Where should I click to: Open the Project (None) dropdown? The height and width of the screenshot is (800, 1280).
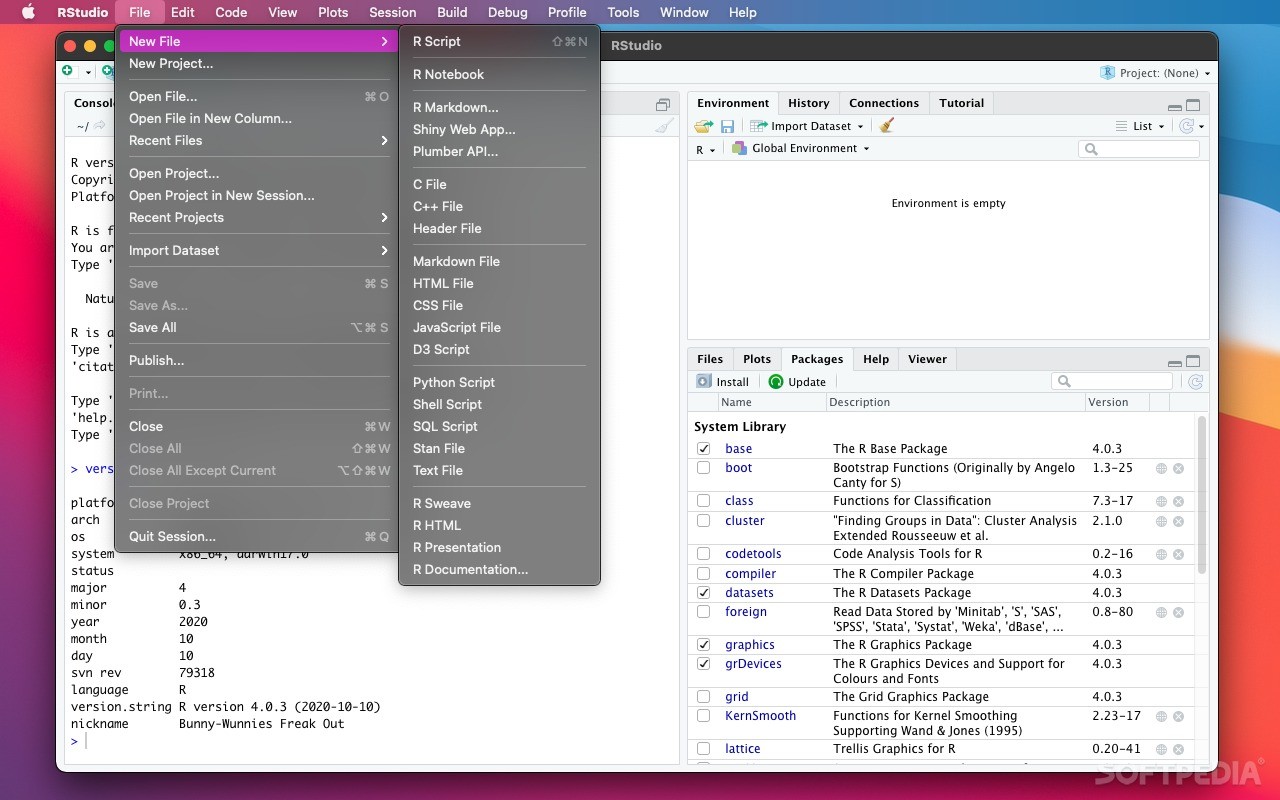click(1155, 73)
